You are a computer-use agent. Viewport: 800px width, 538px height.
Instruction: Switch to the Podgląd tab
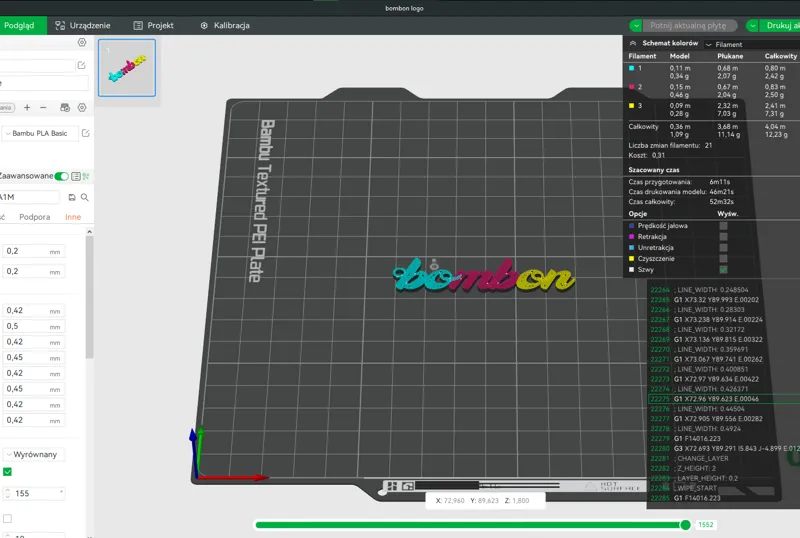tap(20, 26)
